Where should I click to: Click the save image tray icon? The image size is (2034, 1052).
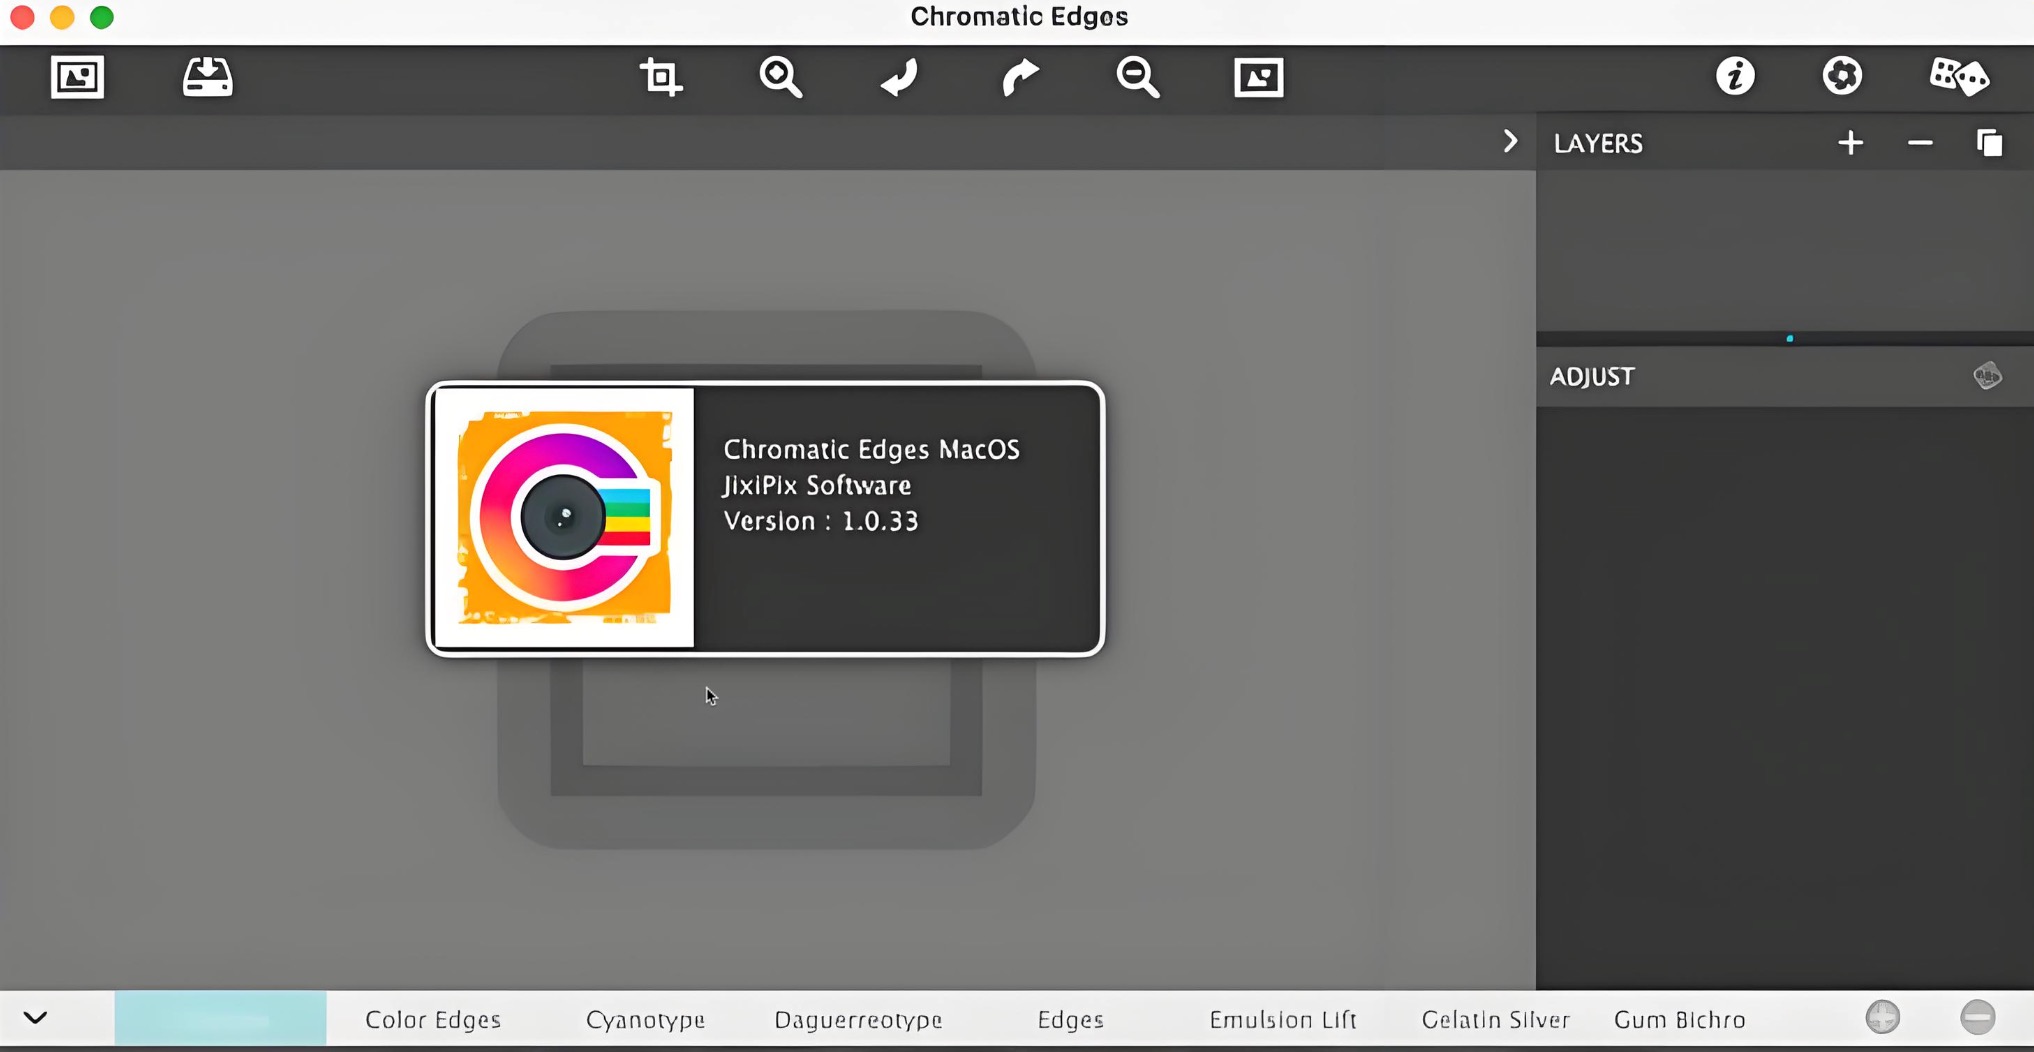coord(208,77)
